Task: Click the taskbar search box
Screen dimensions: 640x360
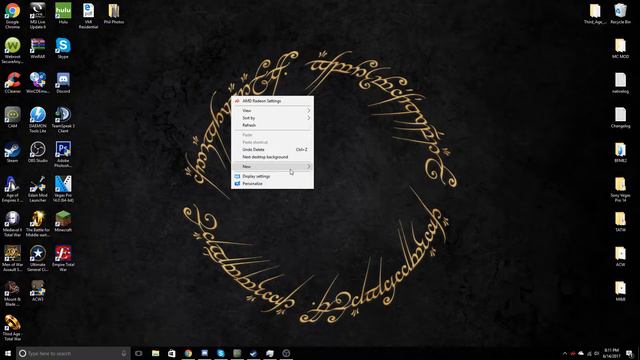Action: (73, 353)
